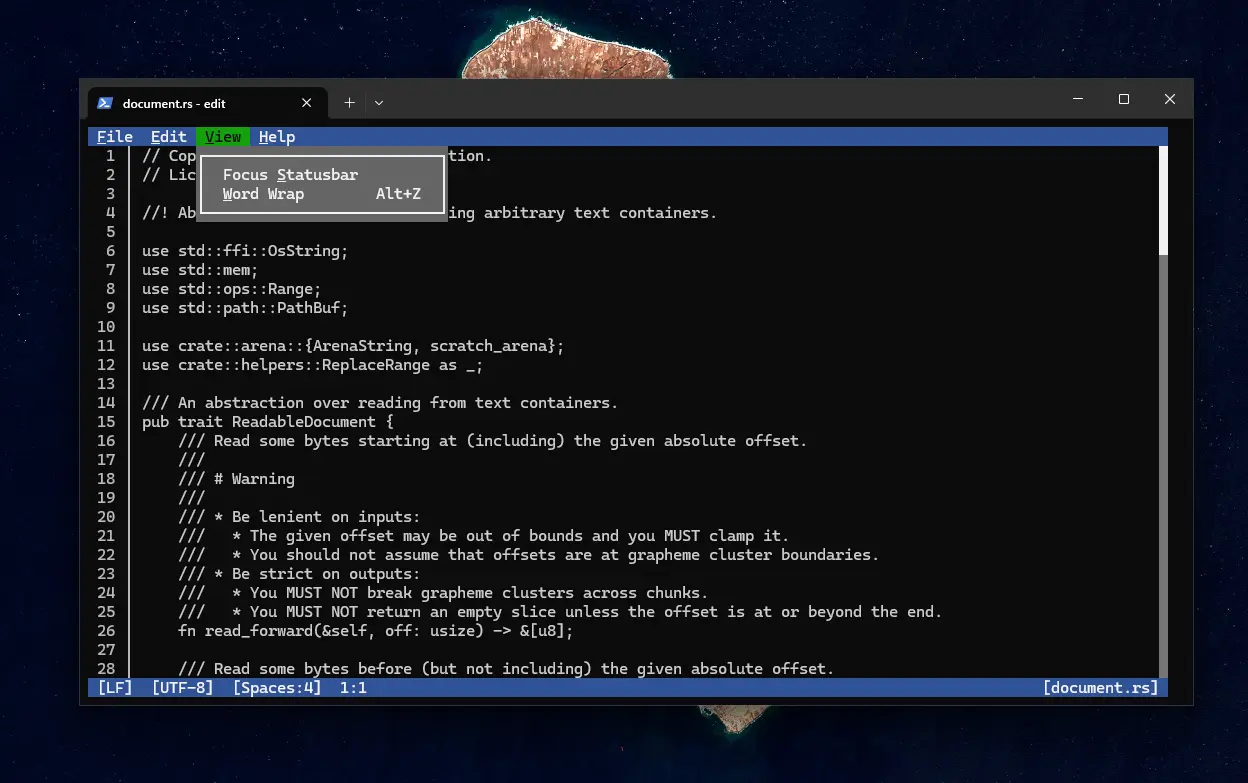Click document.rs filename in status bar
1248x783 pixels.
coord(1100,688)
